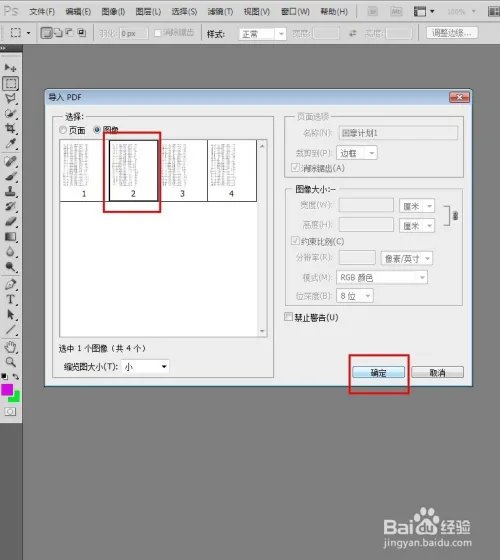
Task: Open the 位深度 8 位 dropdown
Action: [x=355, y=296]
